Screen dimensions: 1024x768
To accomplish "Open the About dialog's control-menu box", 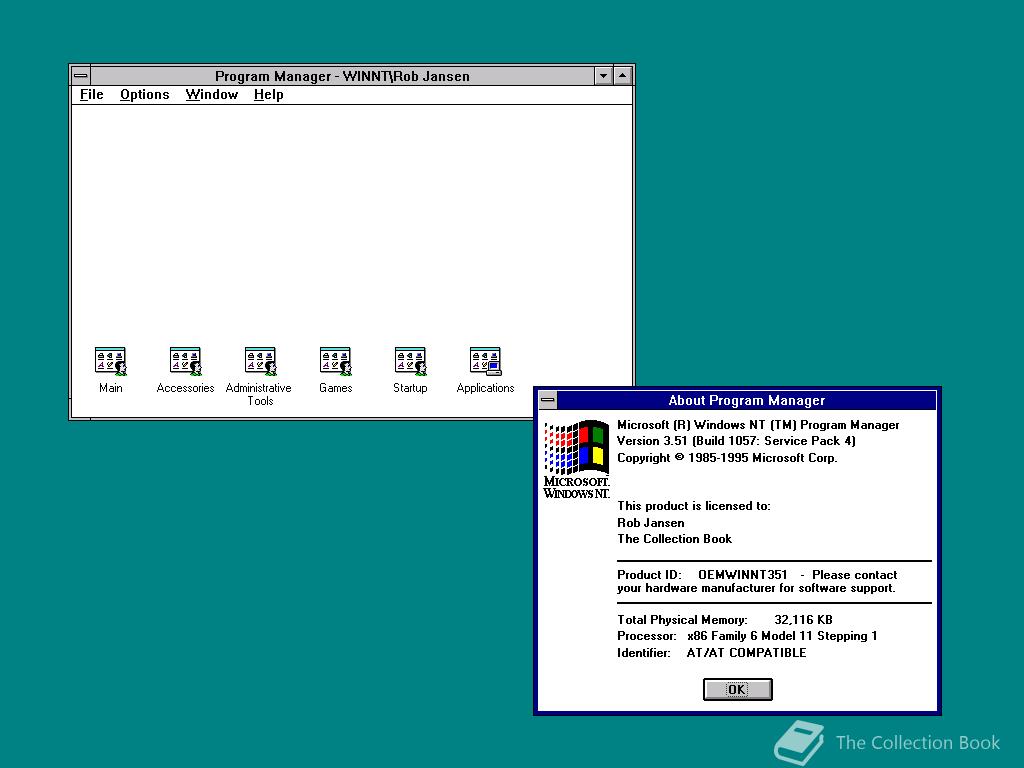I will pos(548,400).
